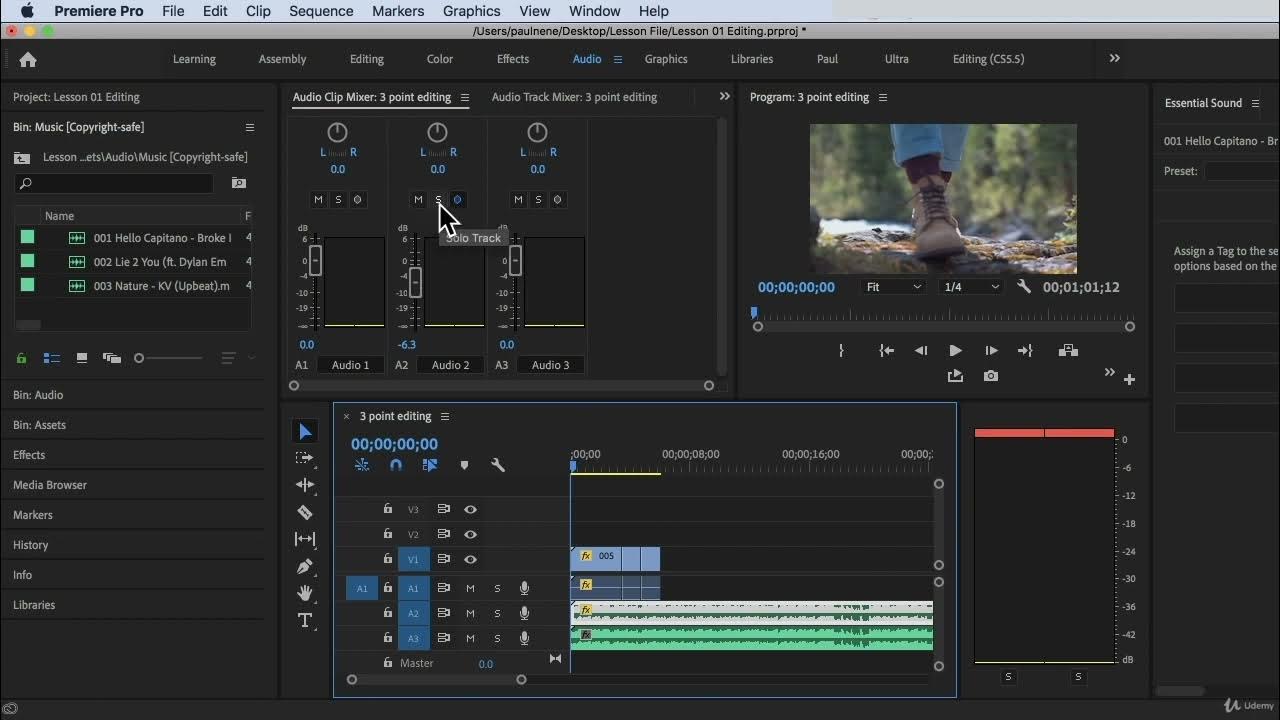Open Audio Clip Mixer panel menu
This screenshot has height=720, width=1280.
click(x=465, y=97)
